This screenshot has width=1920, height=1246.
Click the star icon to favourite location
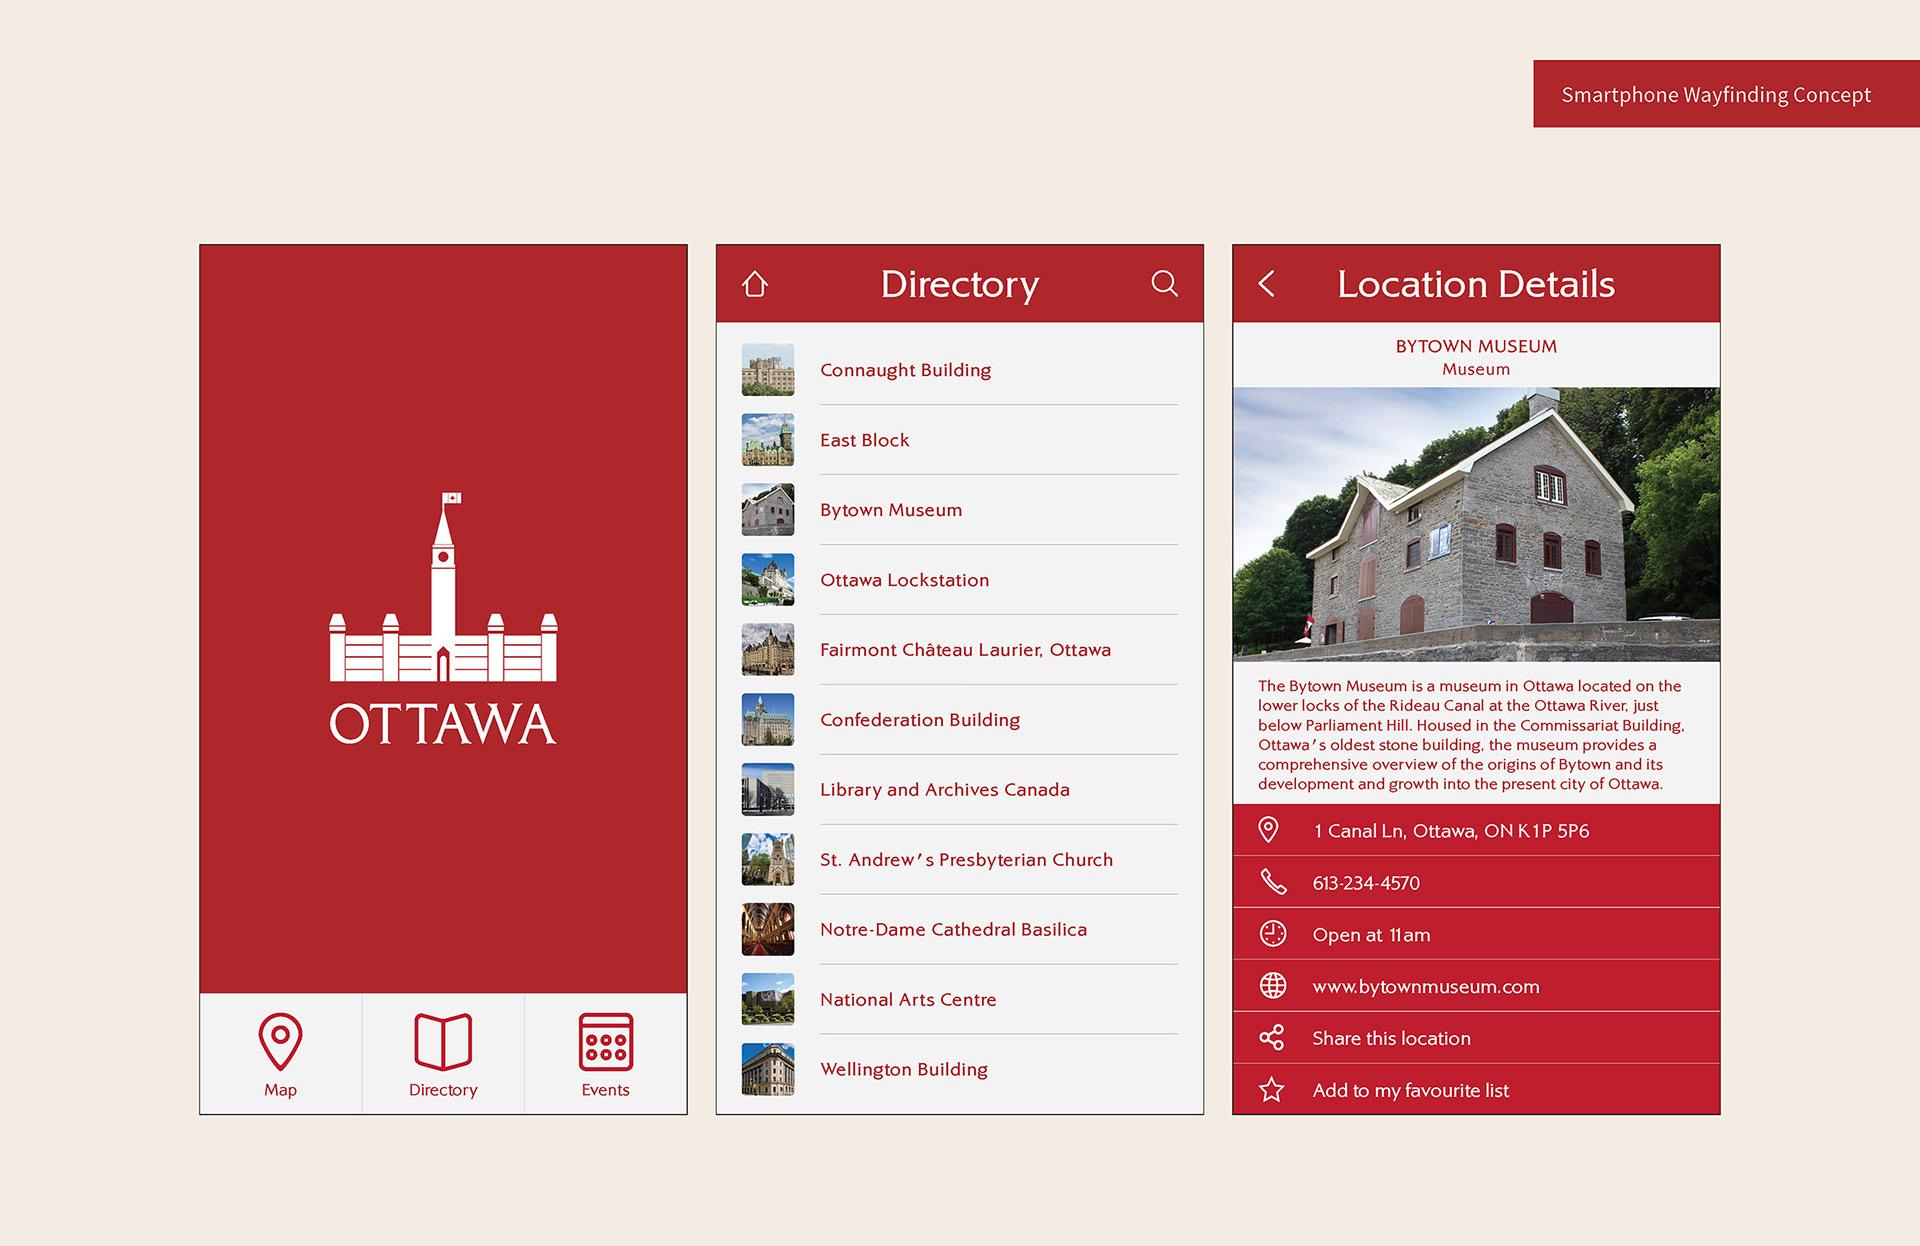tap(1272, 1090)
